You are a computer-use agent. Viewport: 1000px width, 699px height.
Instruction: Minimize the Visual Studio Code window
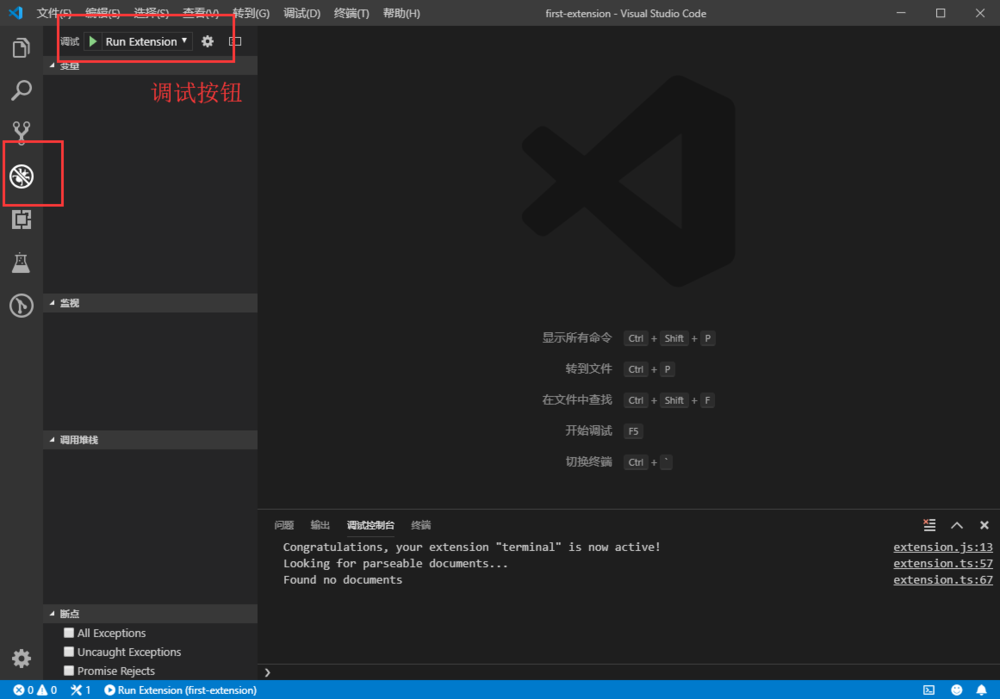click(901, 13)
